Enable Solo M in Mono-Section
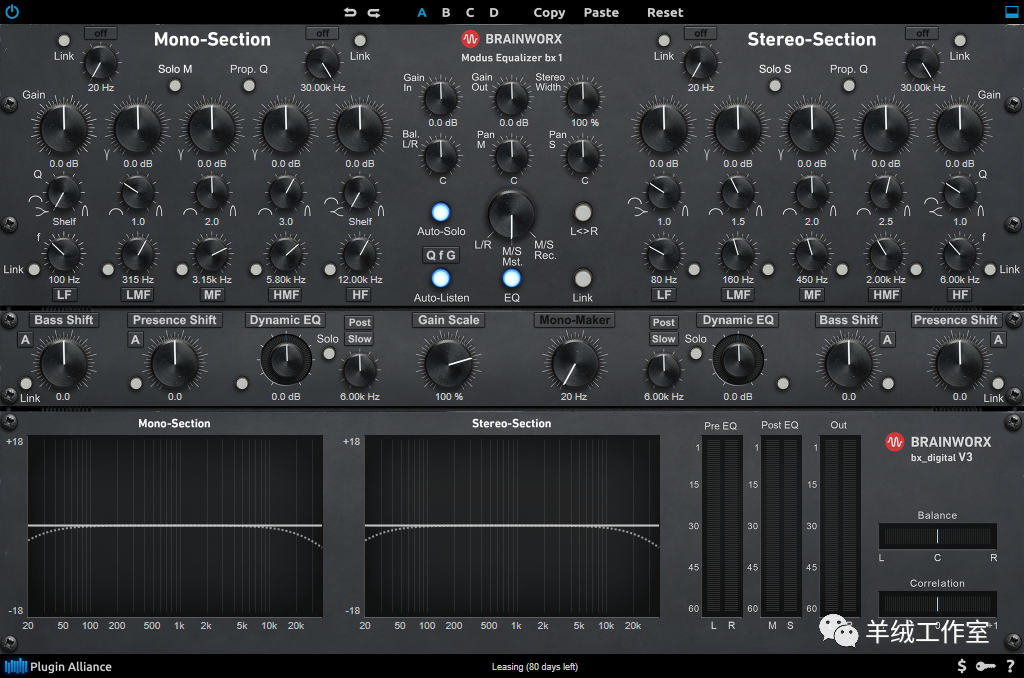1024x678 pixels. click(x=175, y=86)
